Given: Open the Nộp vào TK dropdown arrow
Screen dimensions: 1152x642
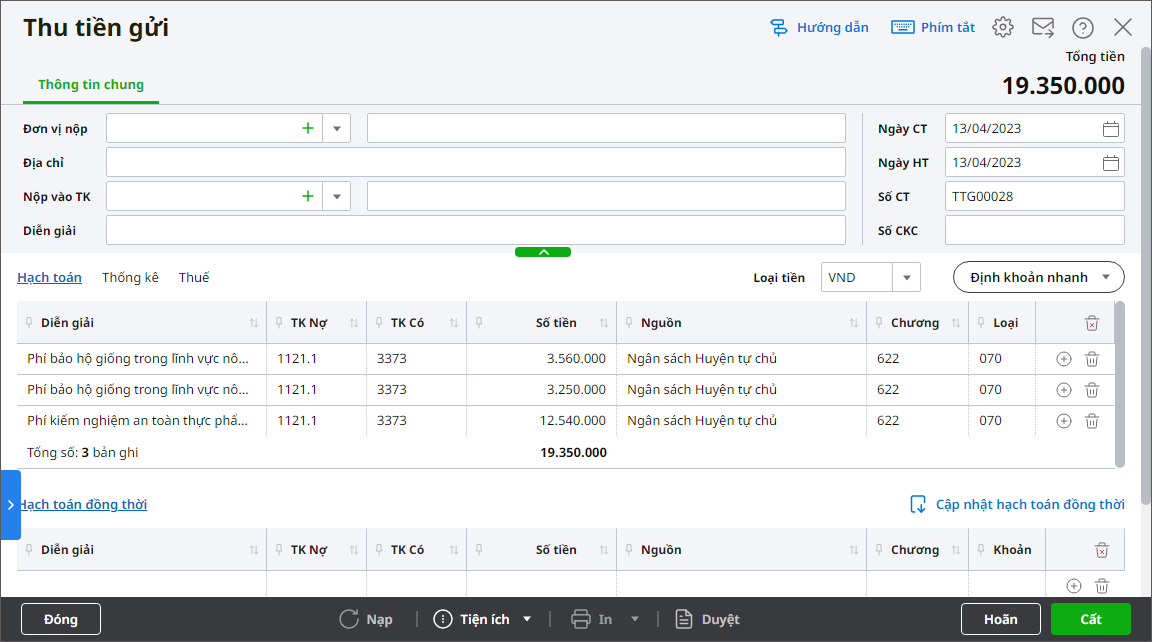Looking at the screenshot, I should pos(336,197).
